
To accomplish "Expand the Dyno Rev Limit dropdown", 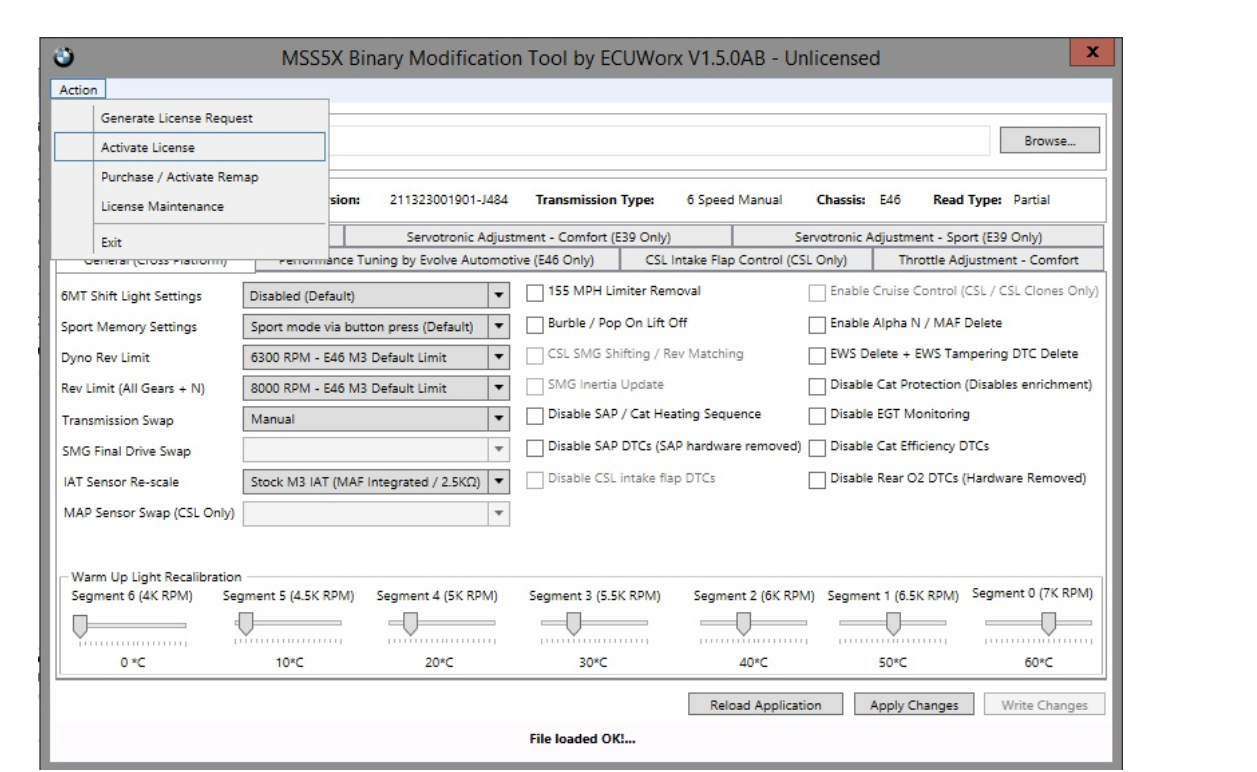I will click(497, 358).
